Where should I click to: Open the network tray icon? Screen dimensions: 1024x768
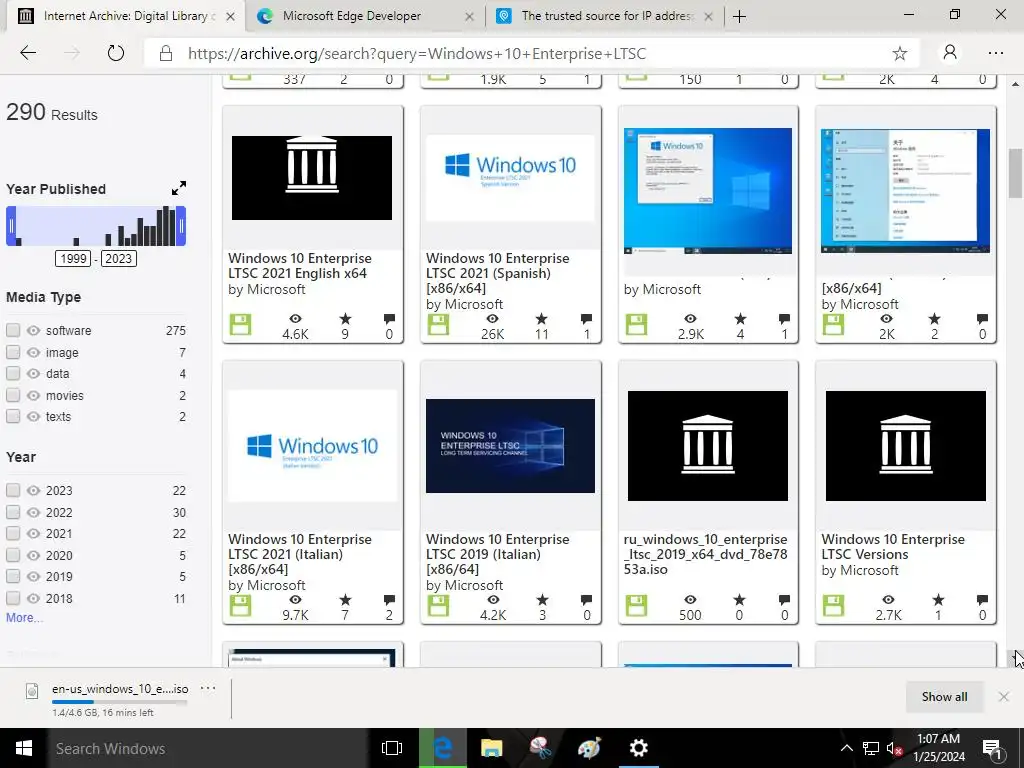[x=871, y=749]
